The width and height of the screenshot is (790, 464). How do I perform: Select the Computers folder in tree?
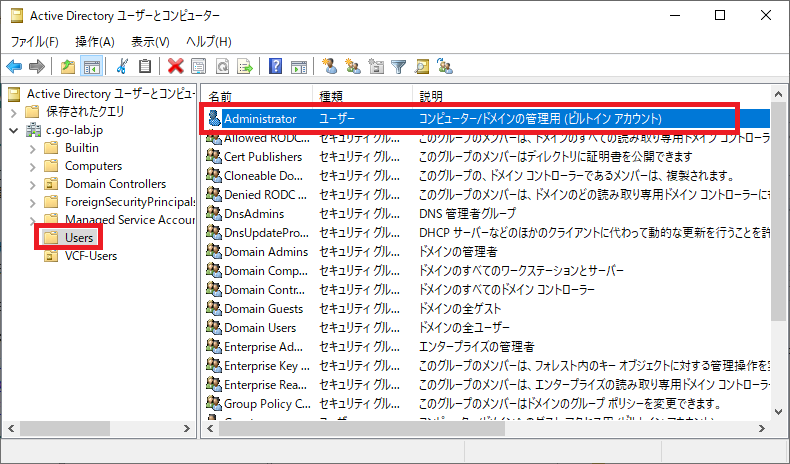(83, 166)
